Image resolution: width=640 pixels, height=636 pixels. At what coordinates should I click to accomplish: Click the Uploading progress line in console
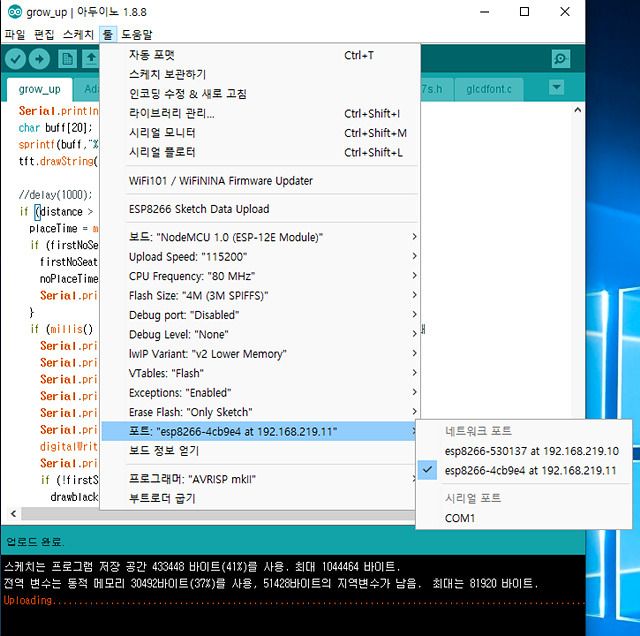point(293,600)
